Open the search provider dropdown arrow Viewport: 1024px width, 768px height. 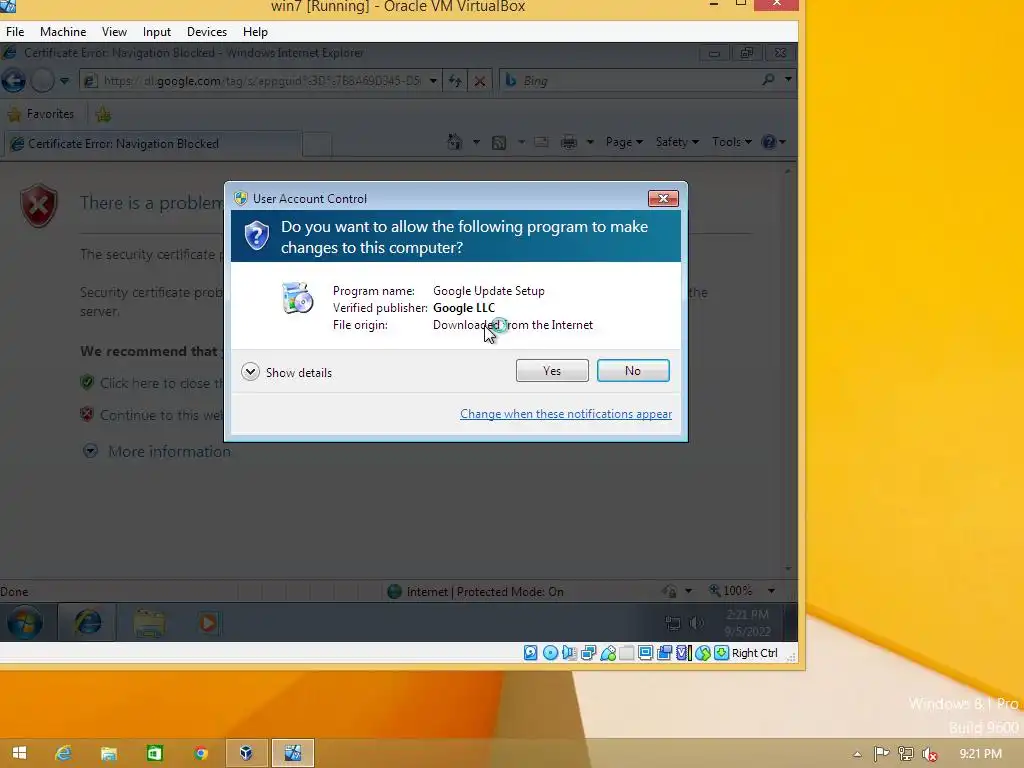point(788,80)
